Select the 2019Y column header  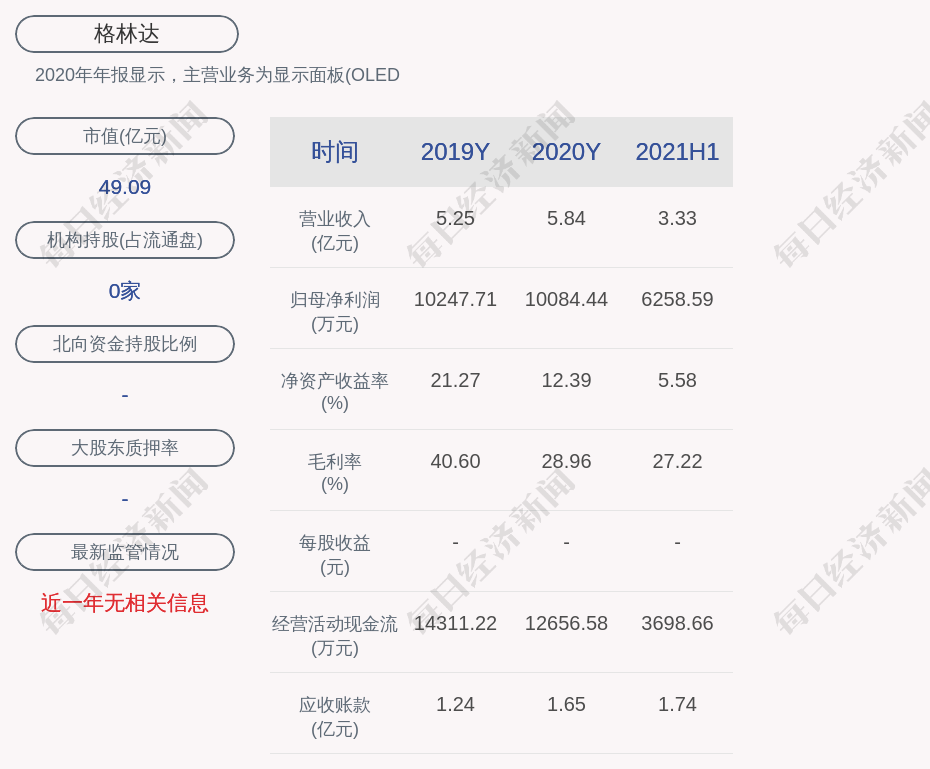[455, 152]
